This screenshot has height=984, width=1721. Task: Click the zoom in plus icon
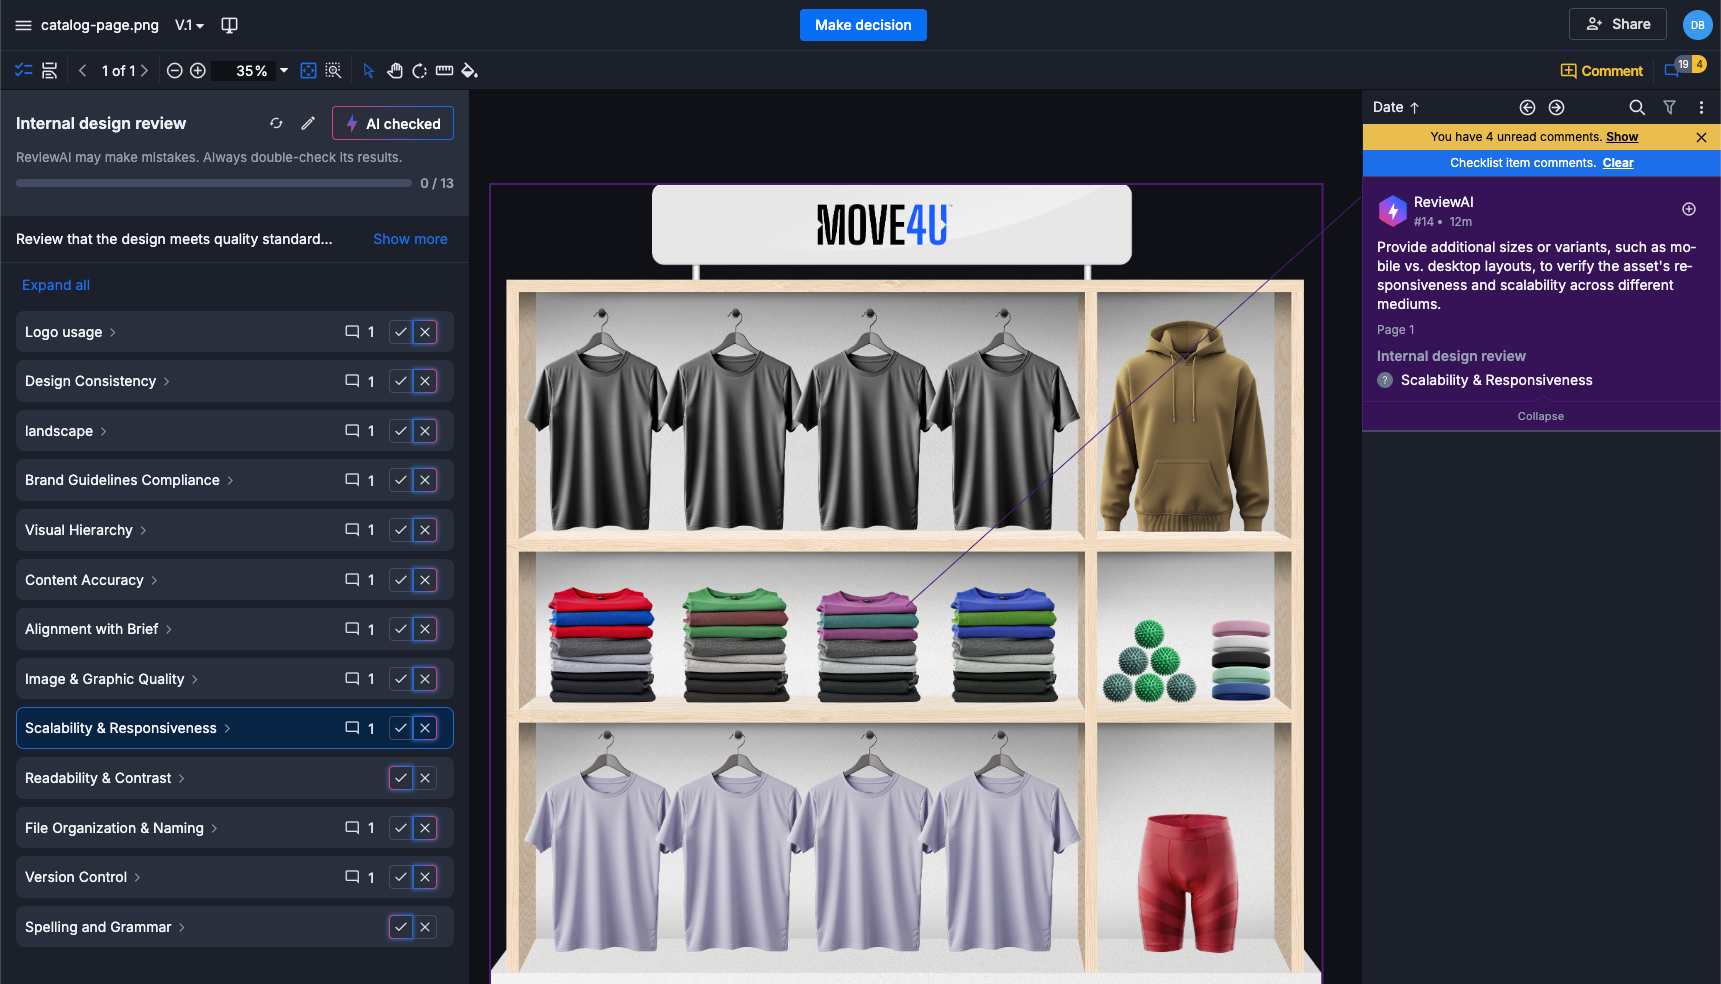(x=198, y=71)
